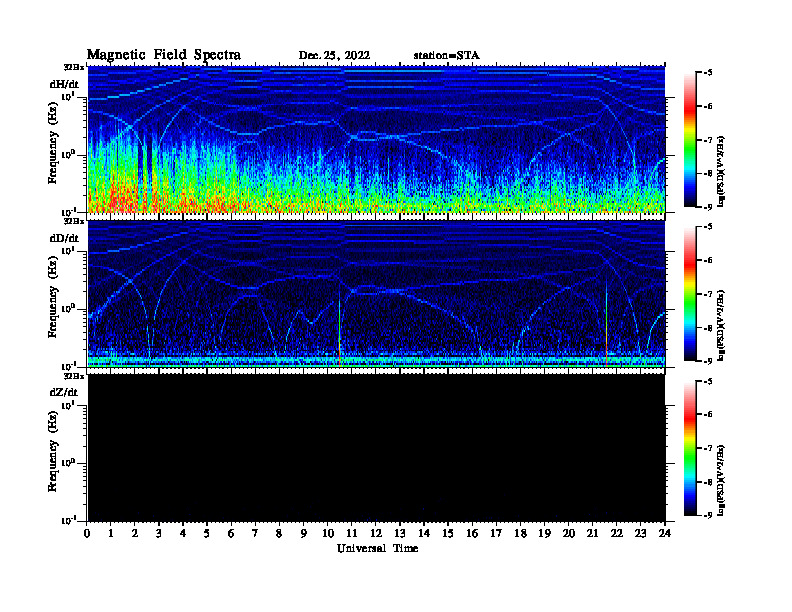Viewport: 792px width, 612px height.
Task: Click hour tick label "0" on time axis
Action: coord(87,534)
